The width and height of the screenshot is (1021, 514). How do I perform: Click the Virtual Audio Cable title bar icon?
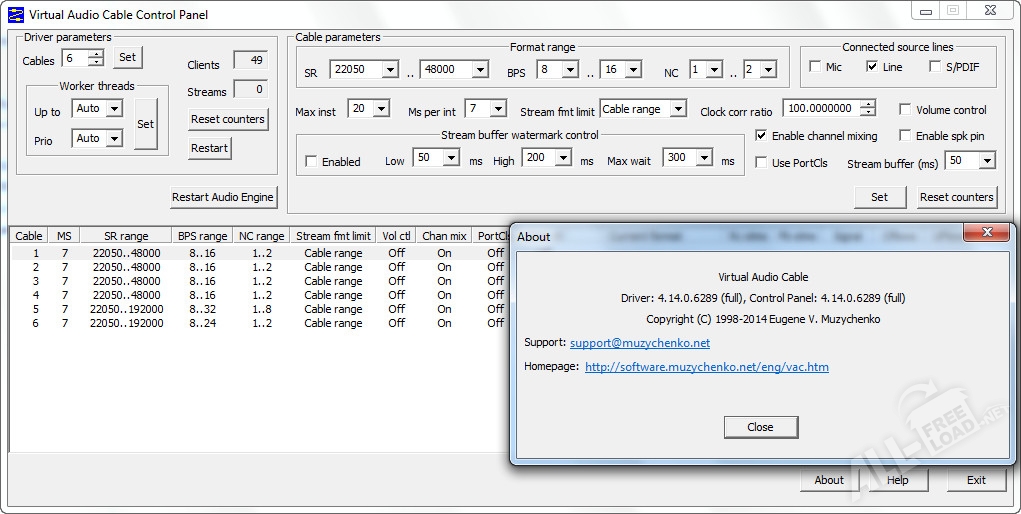tap(15, 14)
